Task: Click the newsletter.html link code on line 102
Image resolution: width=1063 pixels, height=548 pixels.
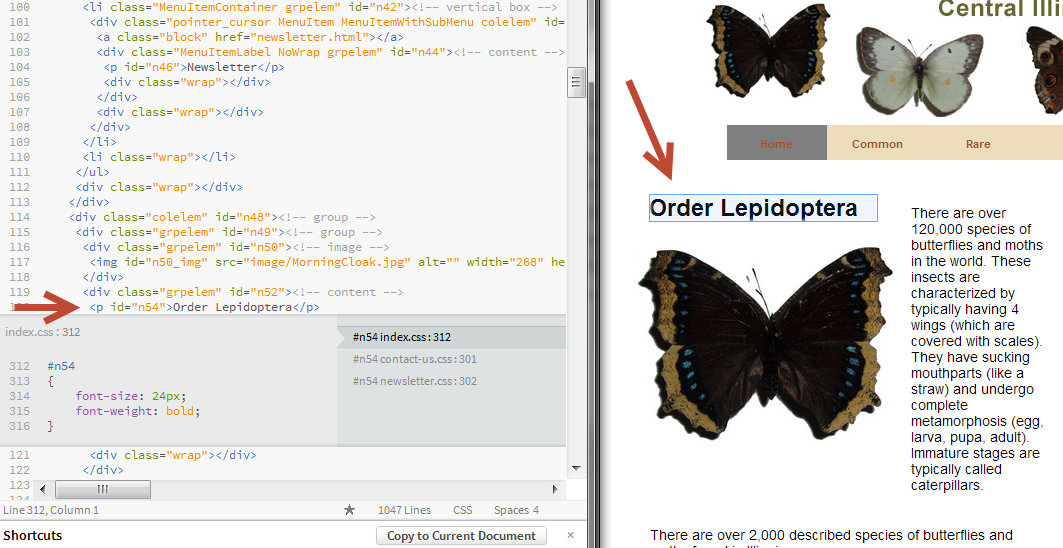Action: click(x=250, y=37)
